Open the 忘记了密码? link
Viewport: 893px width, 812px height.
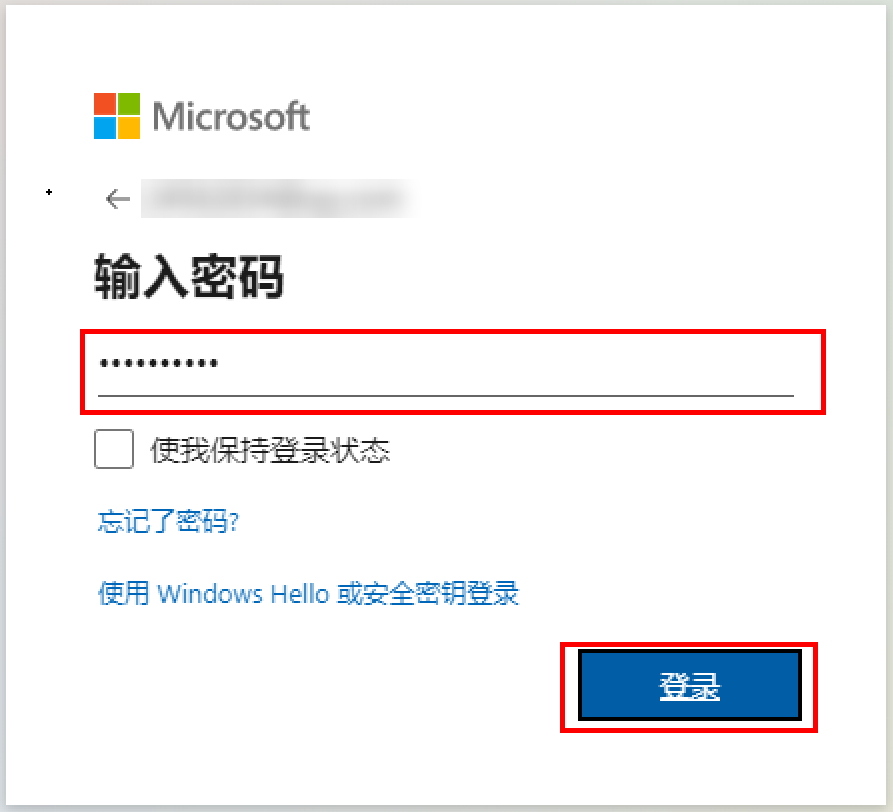[168, 521]
